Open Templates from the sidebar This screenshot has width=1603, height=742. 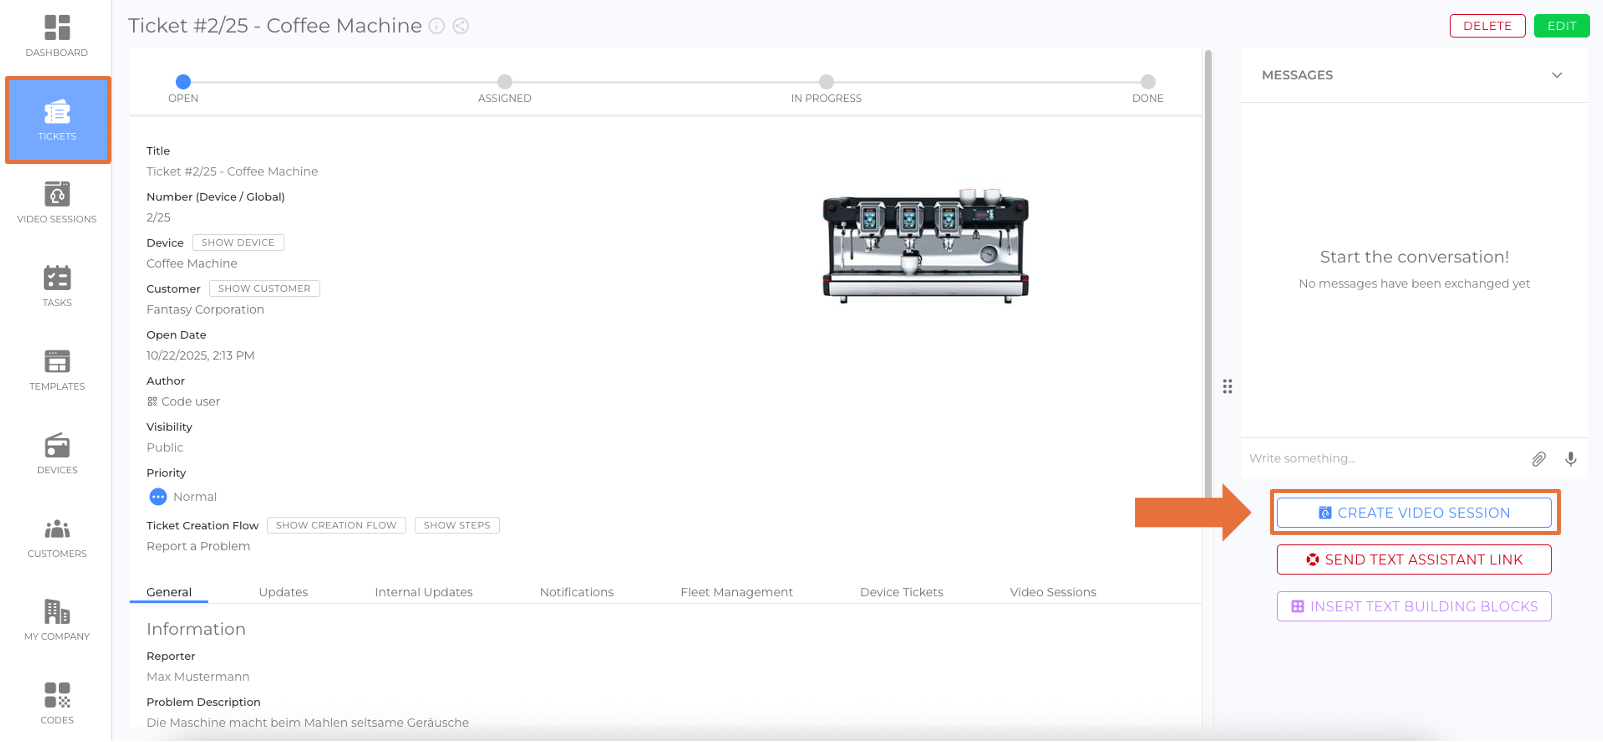(x=57, y=370)
